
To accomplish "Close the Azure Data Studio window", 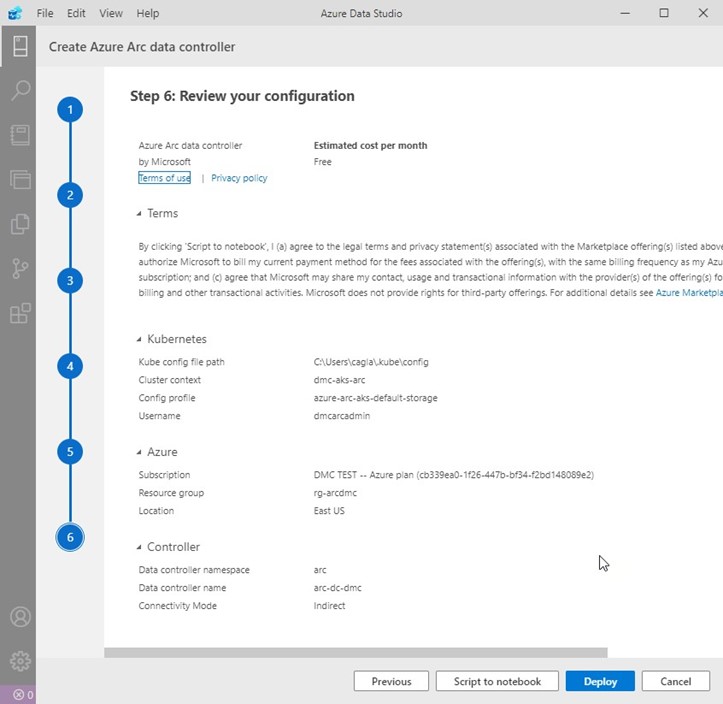I will (703, 13).
